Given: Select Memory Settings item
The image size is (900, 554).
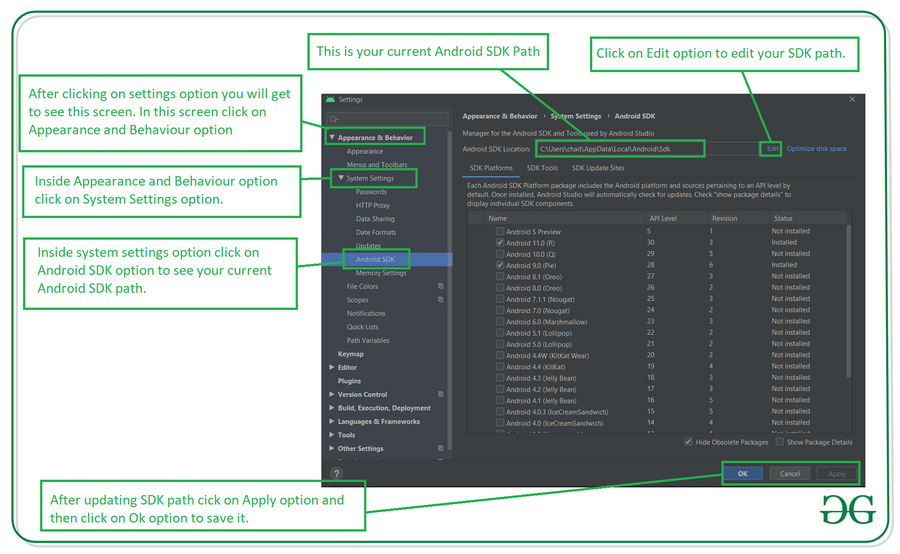Looking at the screenshot, I should pos(381,273).
